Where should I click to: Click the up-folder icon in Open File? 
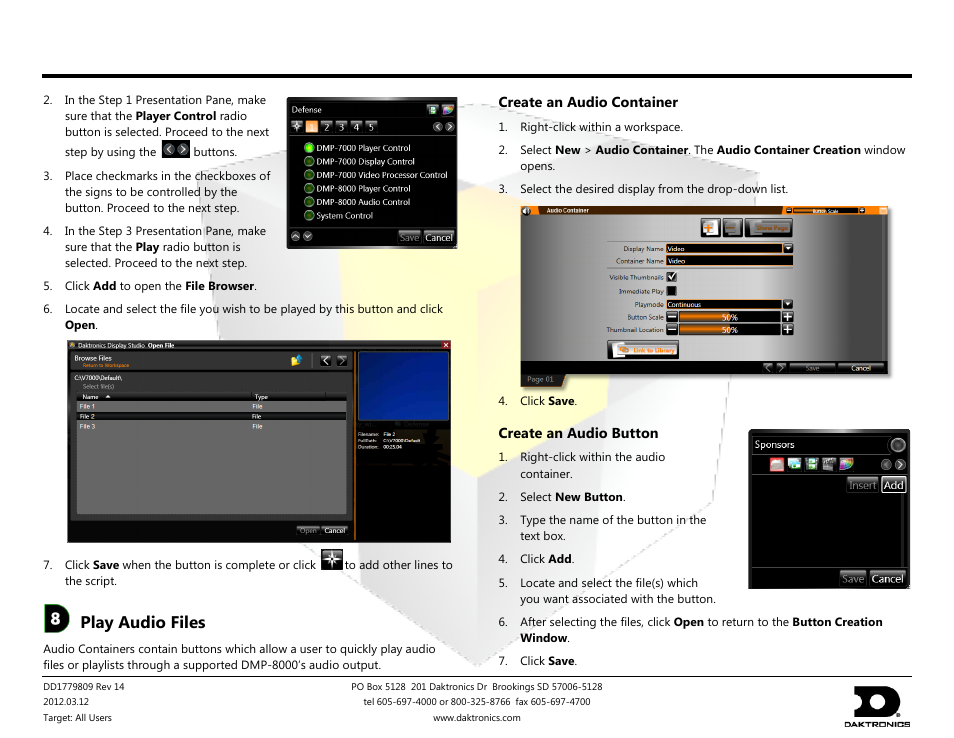click(x=296, y=361)
